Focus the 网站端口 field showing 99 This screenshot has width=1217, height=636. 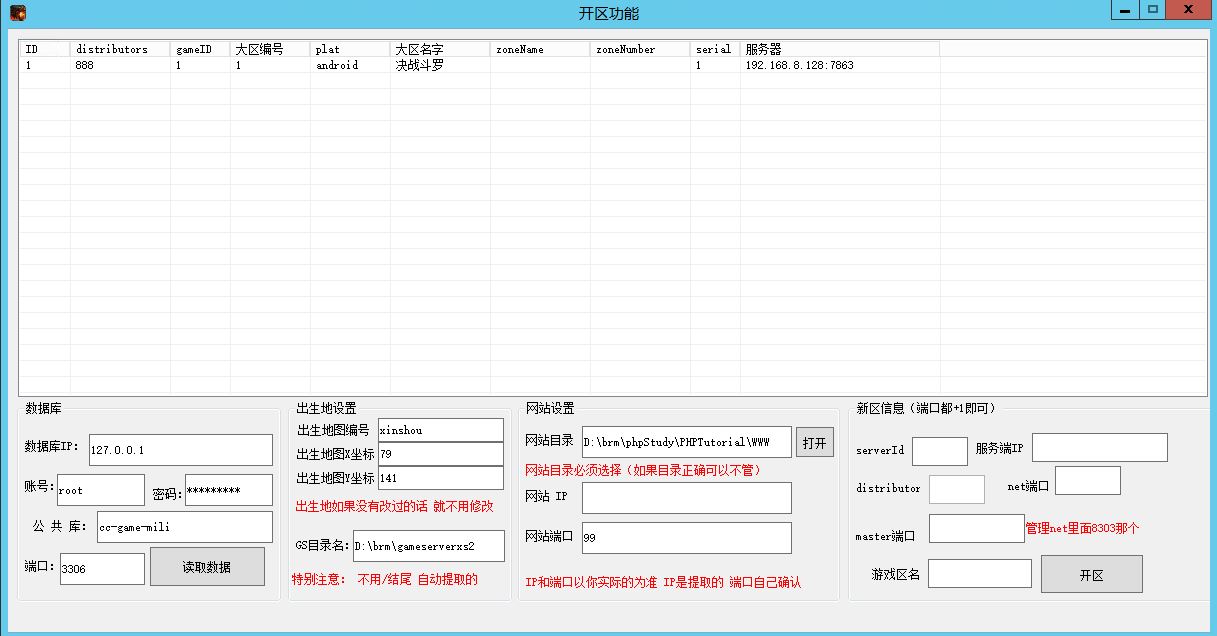tap(686, 537)
